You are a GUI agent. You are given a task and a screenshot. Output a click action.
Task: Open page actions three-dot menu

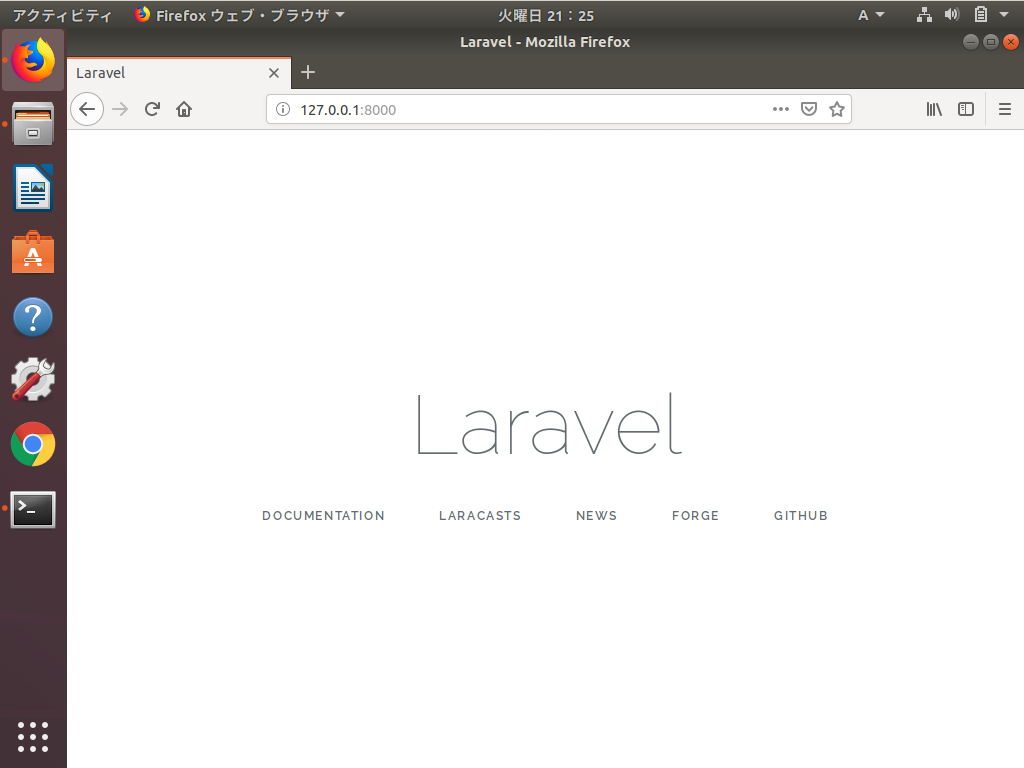780,109
